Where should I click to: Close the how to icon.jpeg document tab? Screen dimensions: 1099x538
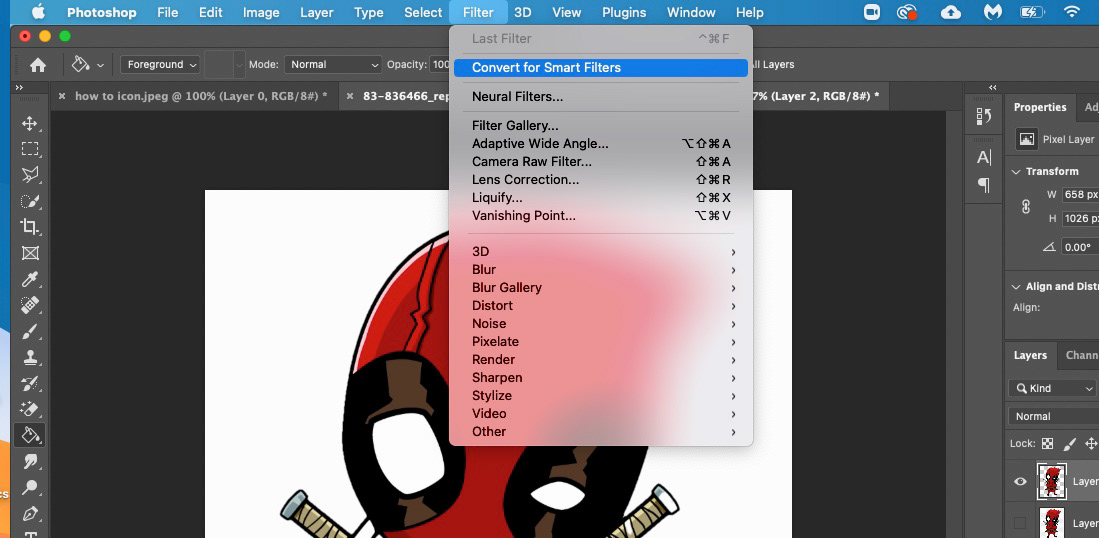pyautogui.click(x=62, y=96)
